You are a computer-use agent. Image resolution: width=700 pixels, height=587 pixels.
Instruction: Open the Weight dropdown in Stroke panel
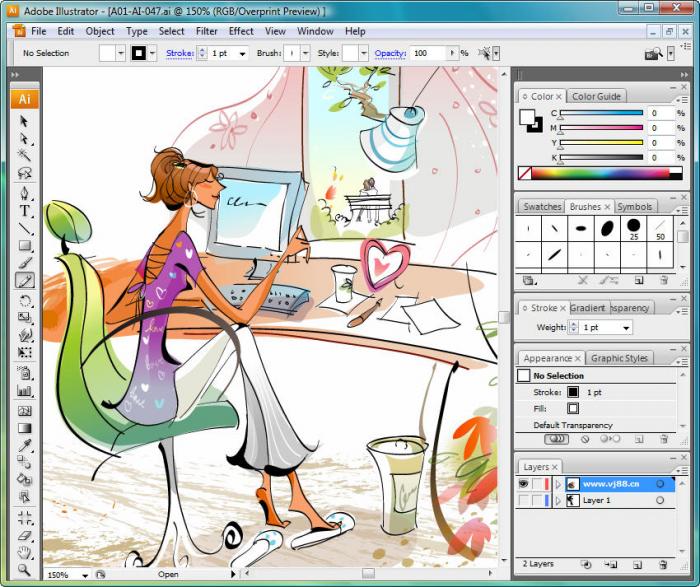pos(626,328)
